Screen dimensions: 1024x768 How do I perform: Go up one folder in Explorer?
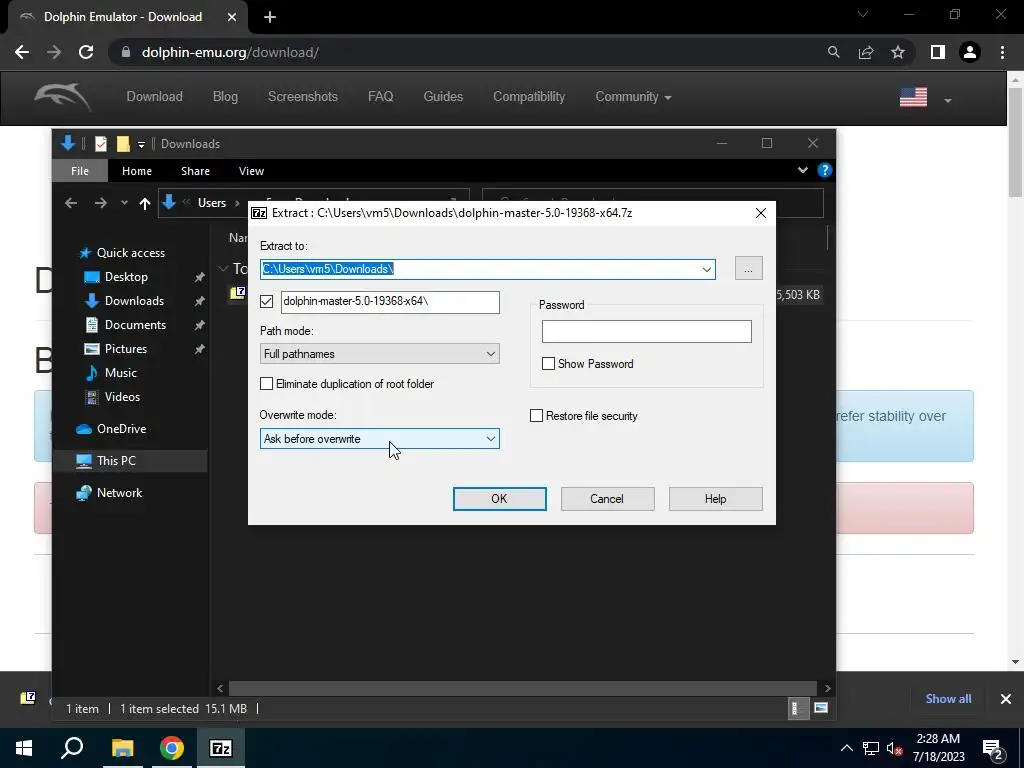(145, 204)
